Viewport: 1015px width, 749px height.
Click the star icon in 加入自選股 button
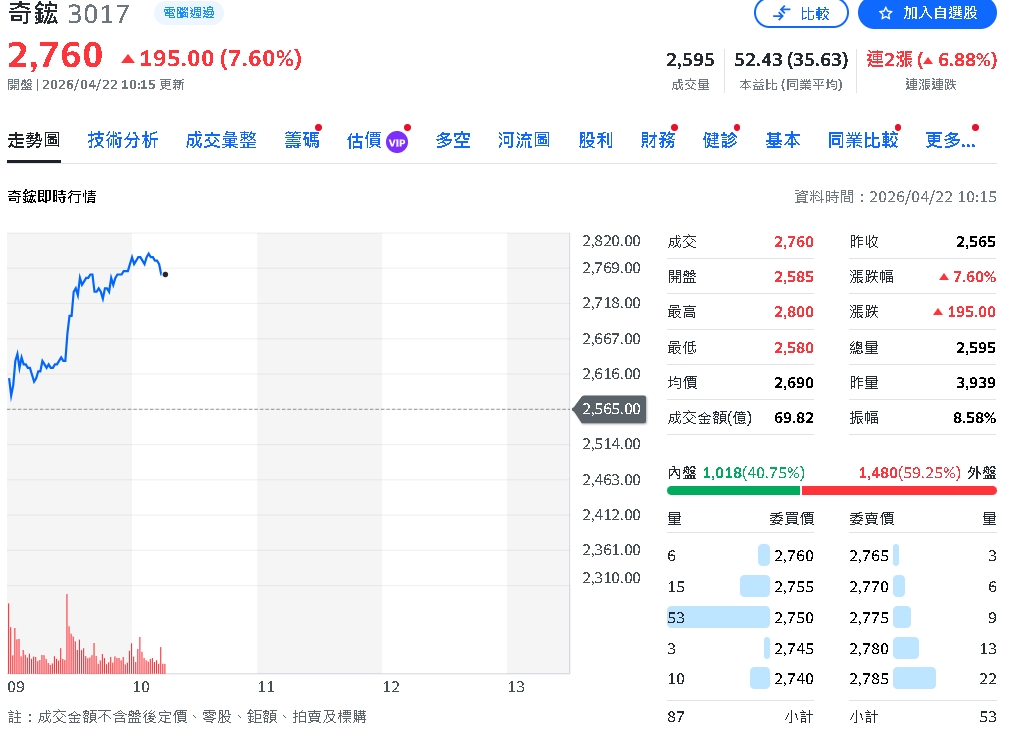(885, 14)
